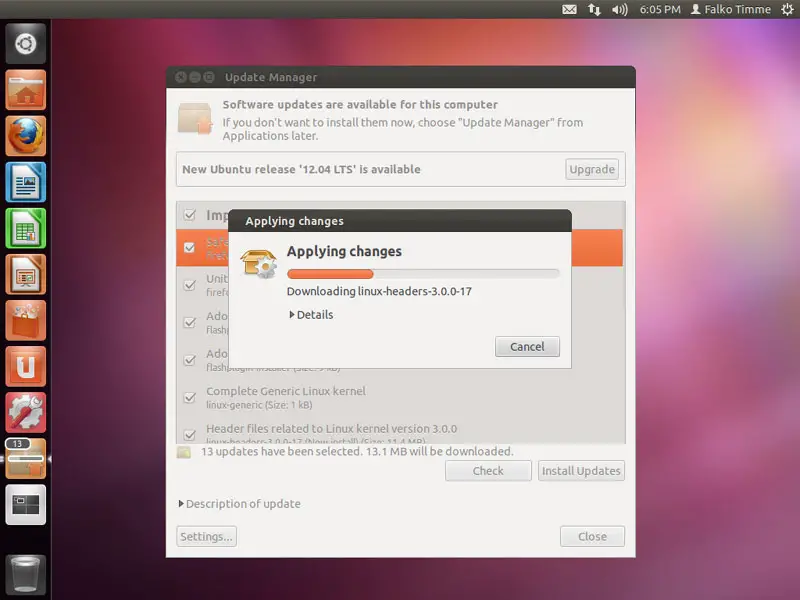This screenshot has height=600, width=800.
Task: Open the sound volume indicator
Action: pos(619,9)
